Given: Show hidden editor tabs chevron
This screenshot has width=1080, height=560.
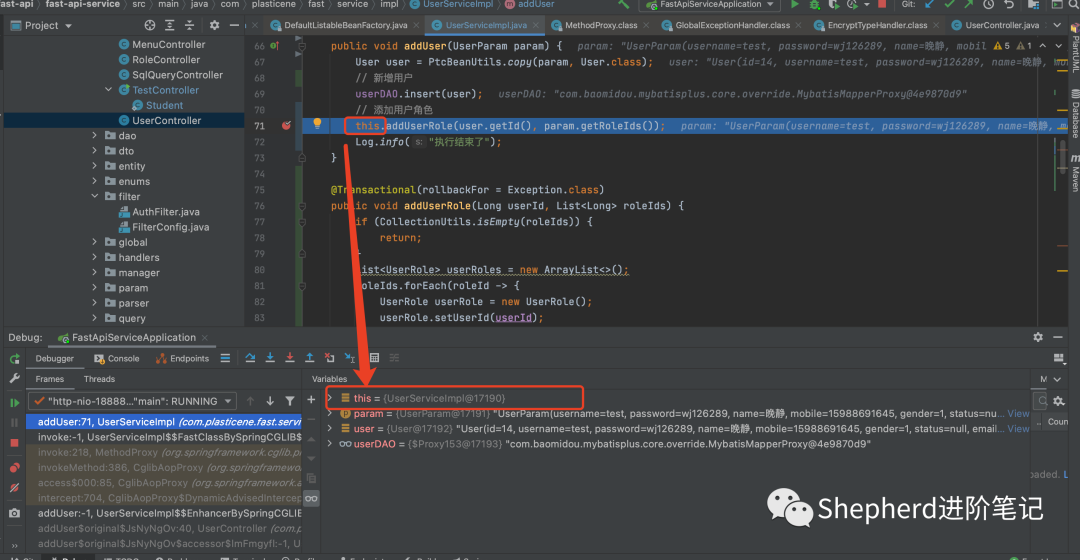Looking at the screenshot, I should (1057, 25).
